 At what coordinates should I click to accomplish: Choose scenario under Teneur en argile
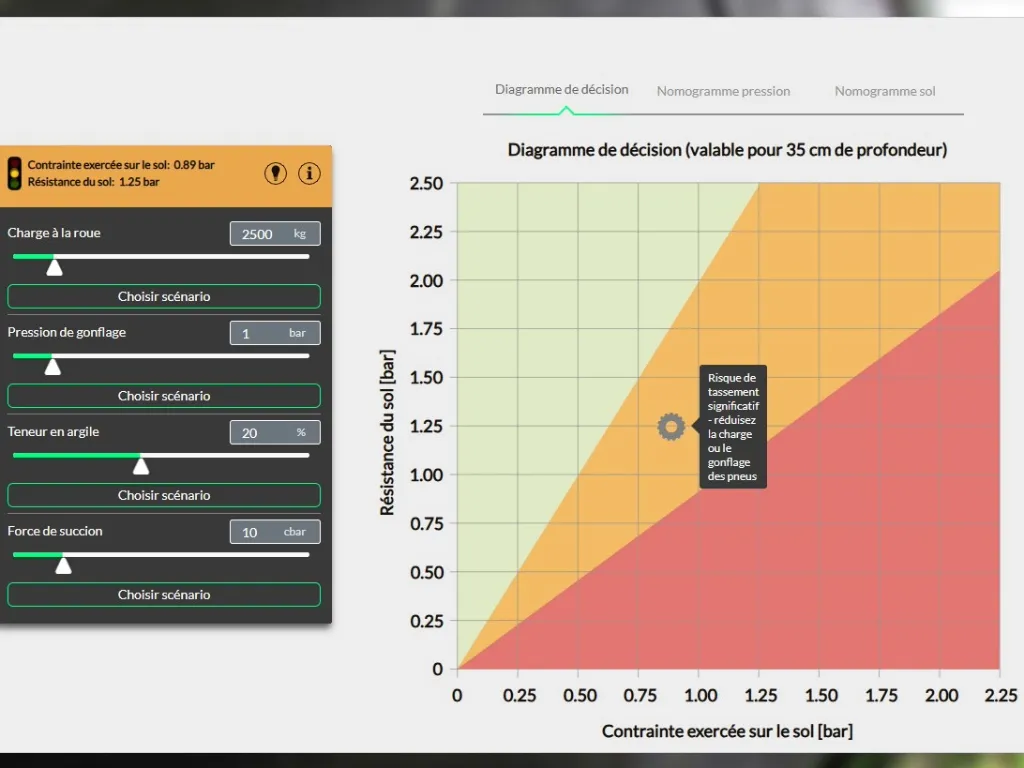pos(164,495)
